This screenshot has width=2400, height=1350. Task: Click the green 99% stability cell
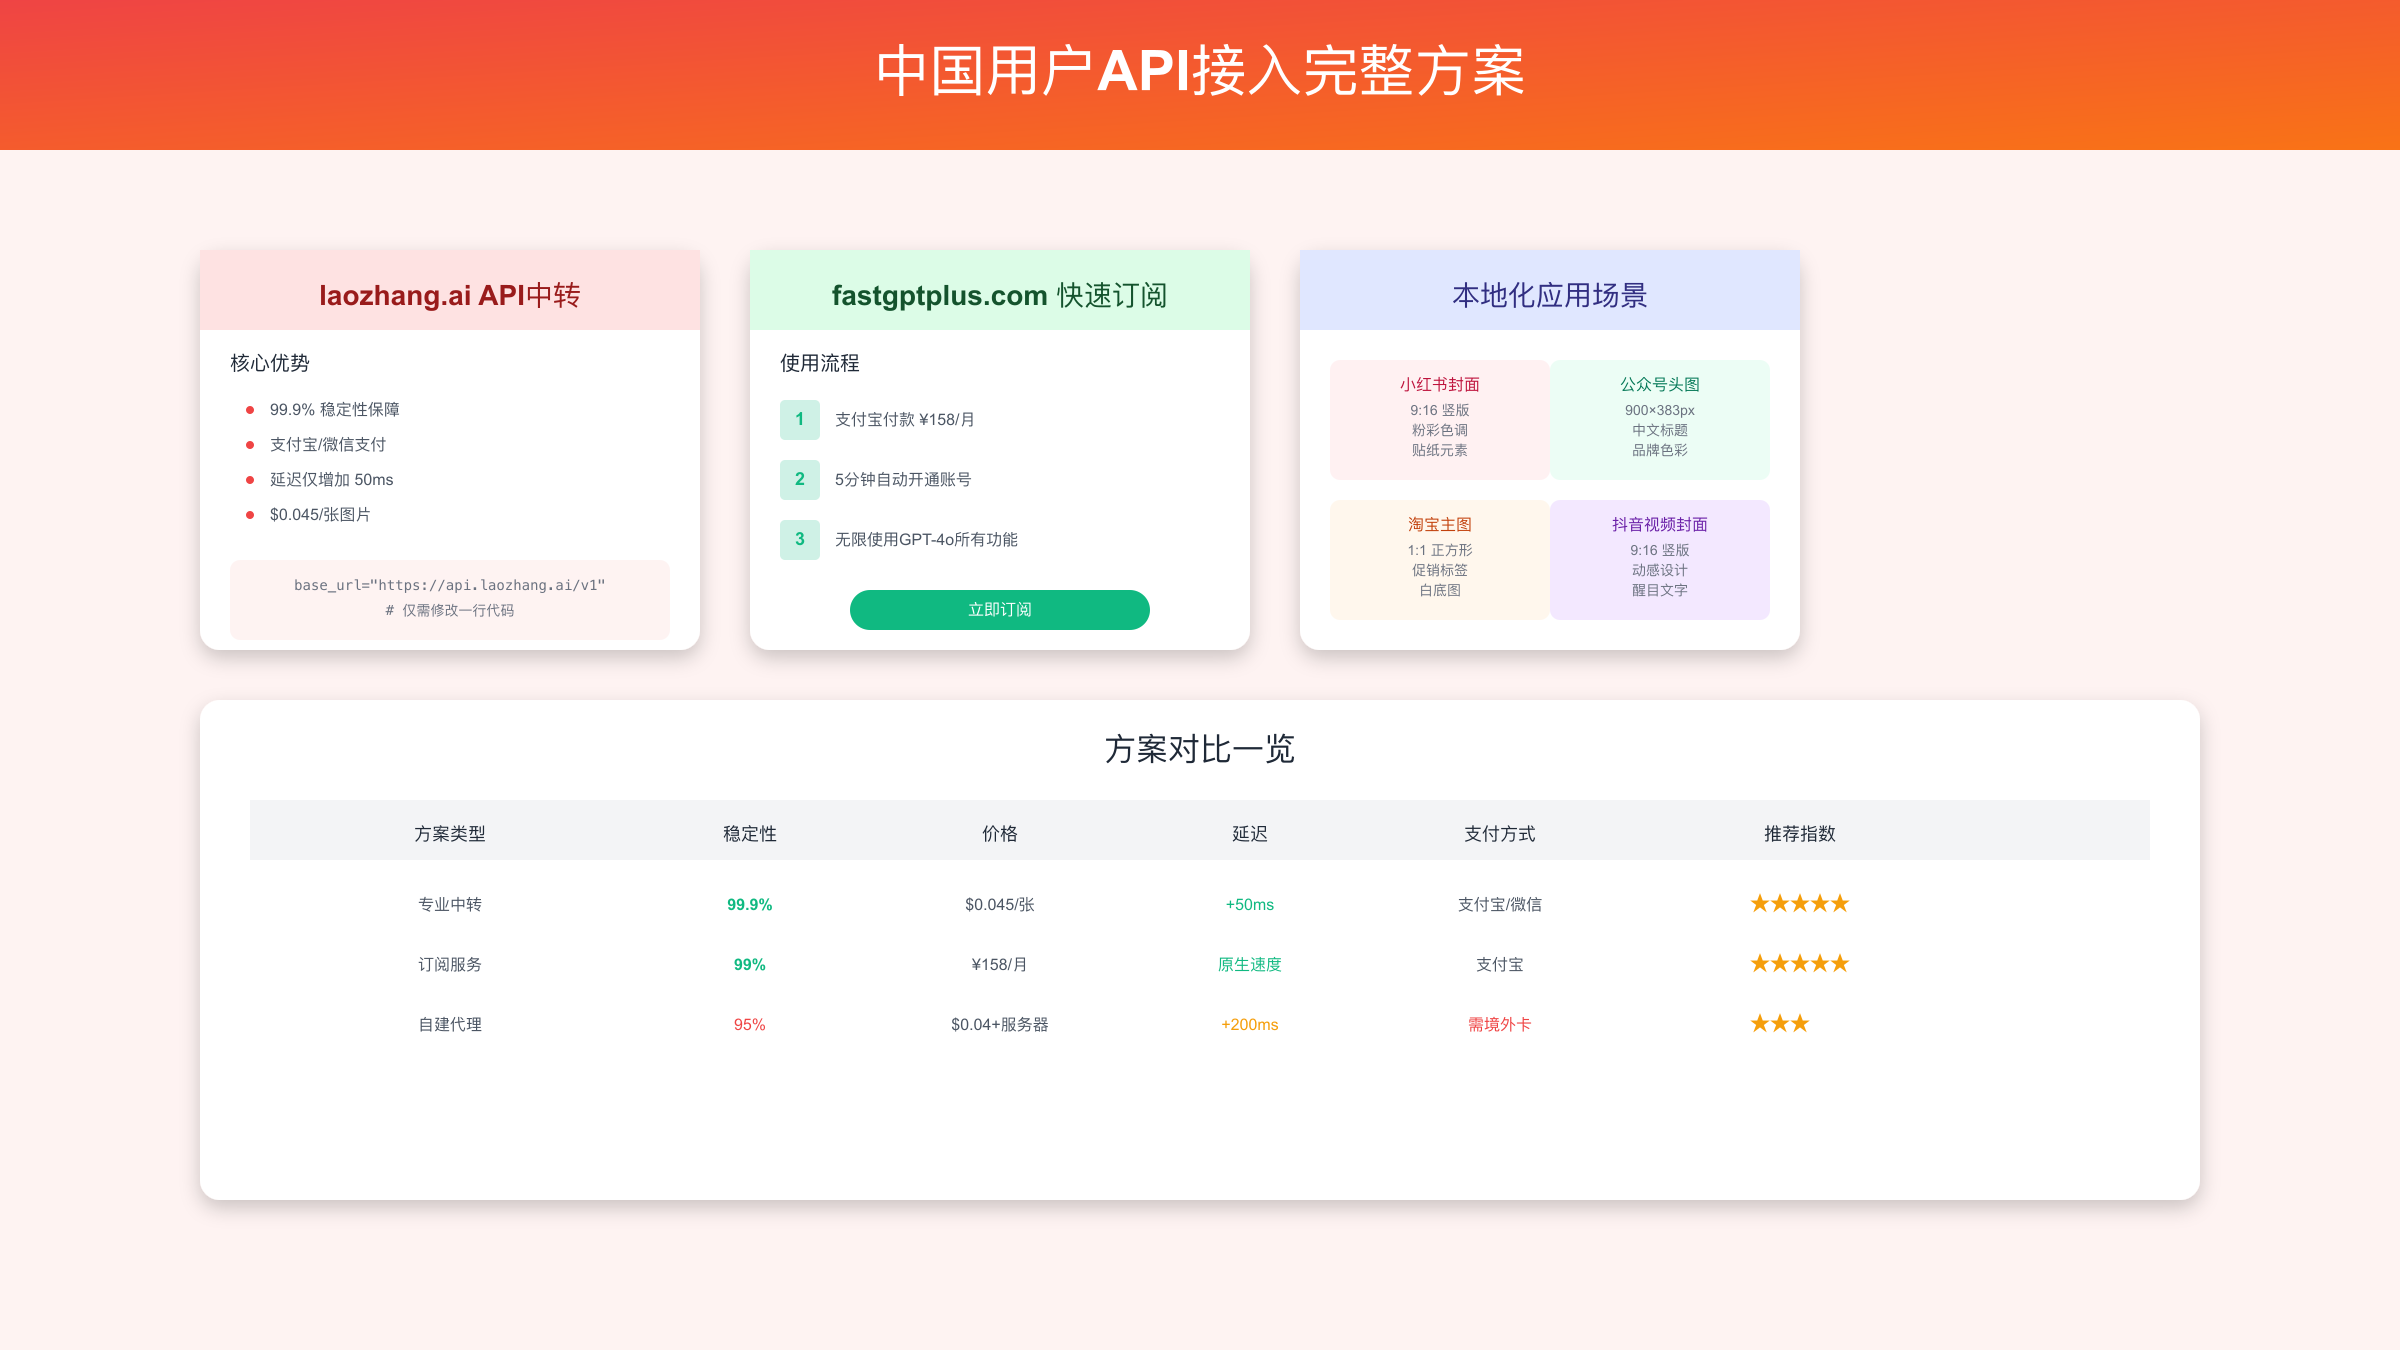(750, 965)
